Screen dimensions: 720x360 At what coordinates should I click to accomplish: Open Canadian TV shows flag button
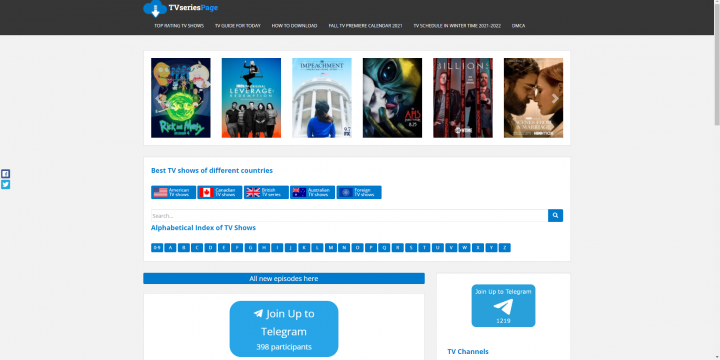point(219,192)
